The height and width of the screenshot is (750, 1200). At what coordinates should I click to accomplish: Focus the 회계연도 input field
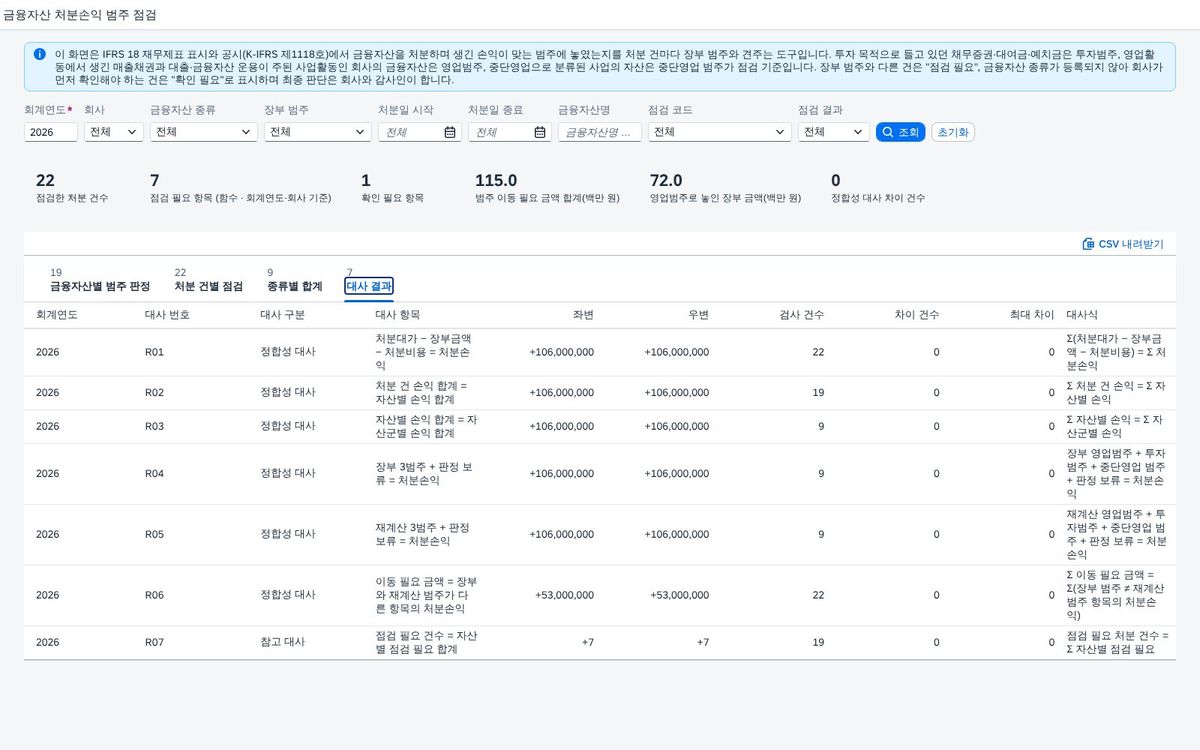point(51,132)
